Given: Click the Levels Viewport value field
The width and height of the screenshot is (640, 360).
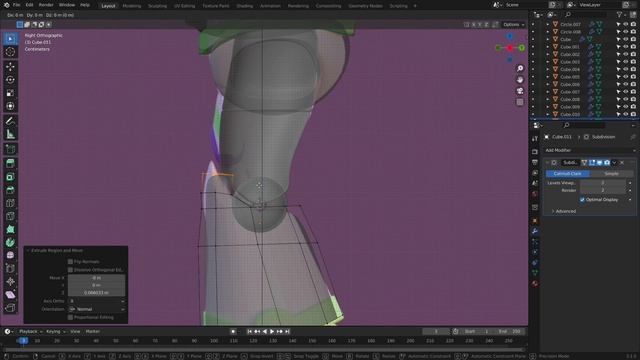Looking at the screenshot, I should pos(602,183).
